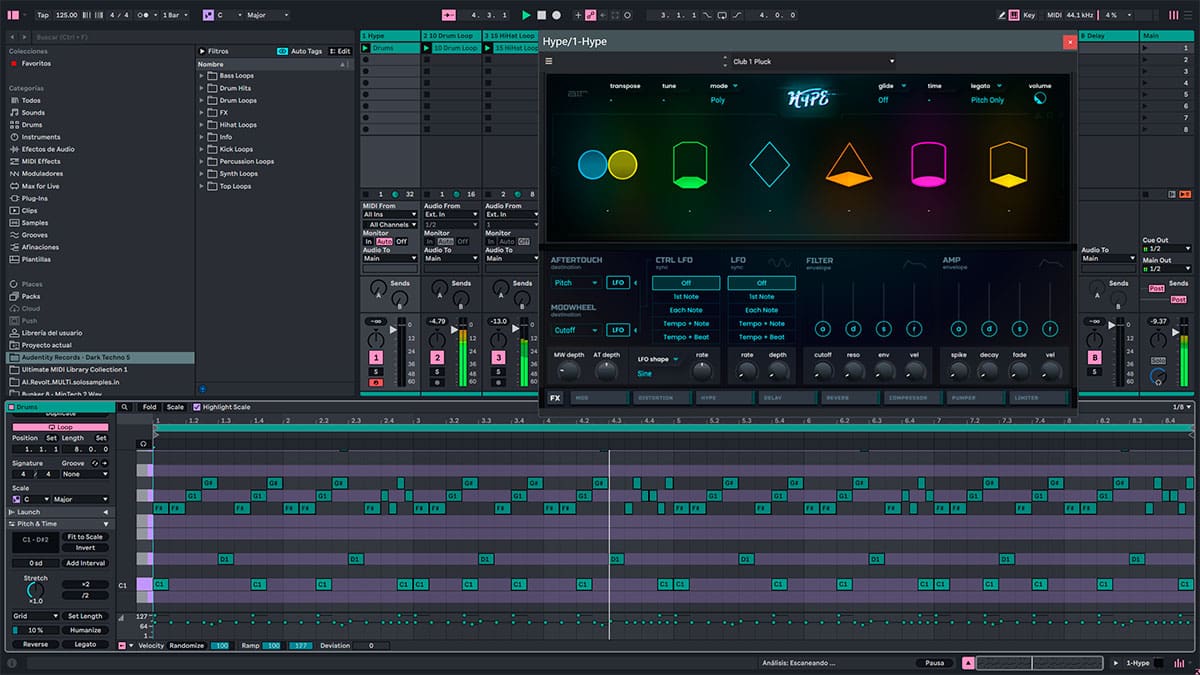Viewport: 1200px width, 675px height.
Task: Select the orange pyramid shape in Hype
Action: pyautogui.click(x=848, y=165)
